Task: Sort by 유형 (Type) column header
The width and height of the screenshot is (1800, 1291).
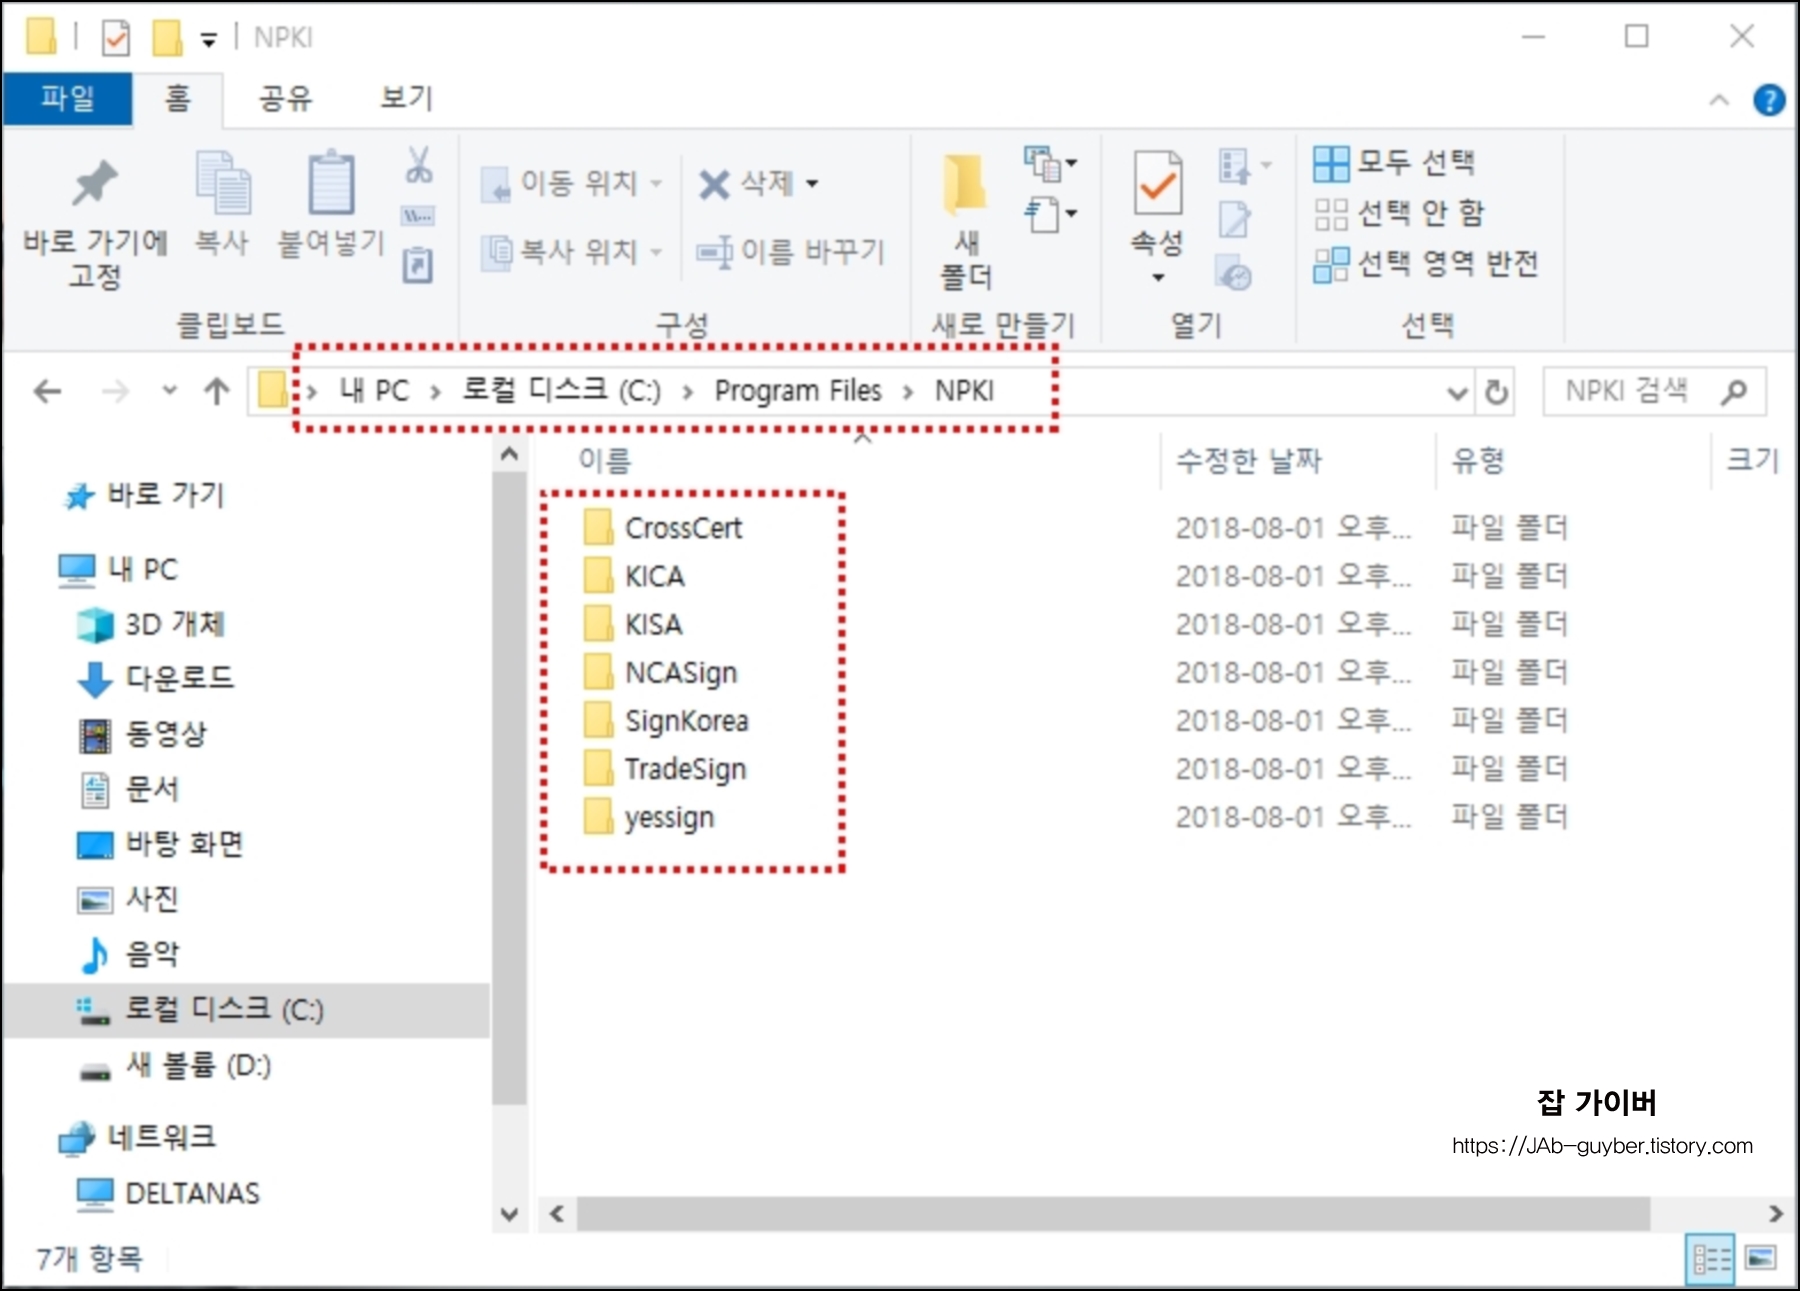Action: point(1478,460)
